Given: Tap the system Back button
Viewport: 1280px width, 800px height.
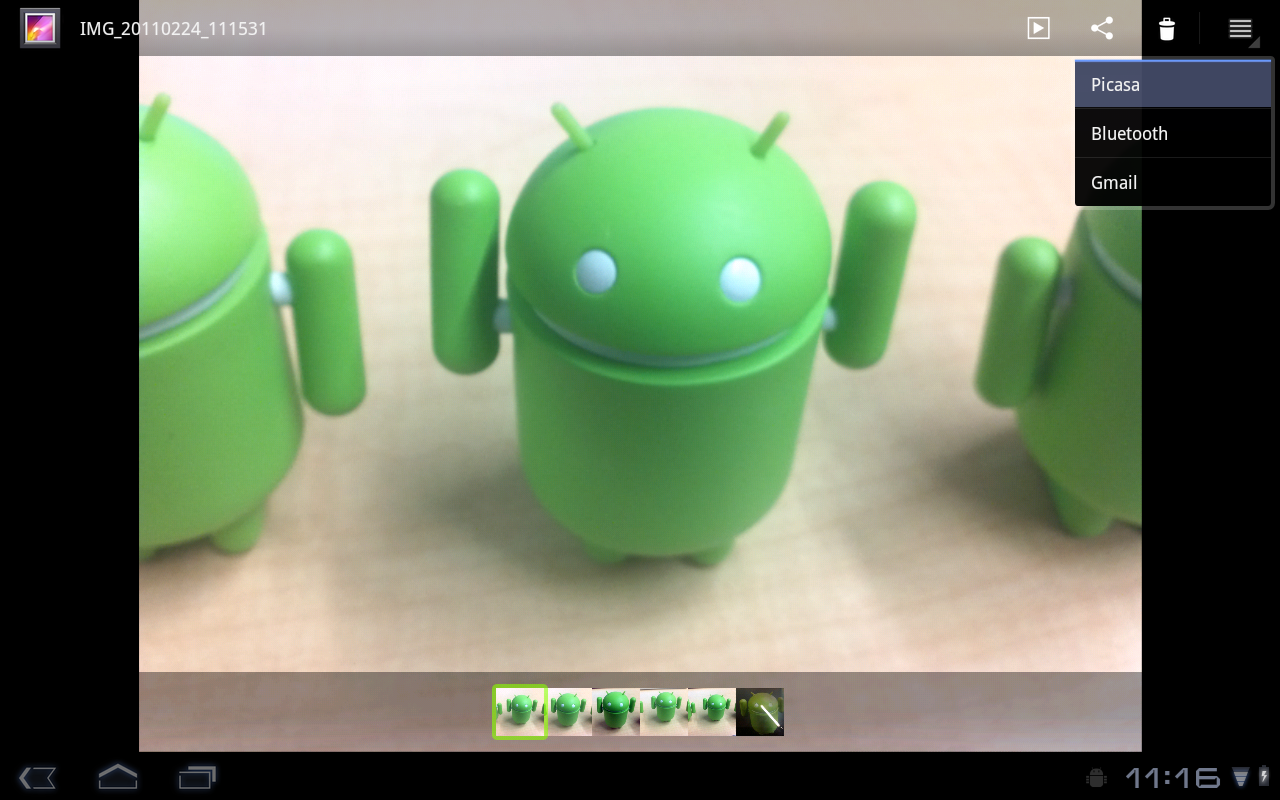Looking at the screenshot, I should point(37,777).
